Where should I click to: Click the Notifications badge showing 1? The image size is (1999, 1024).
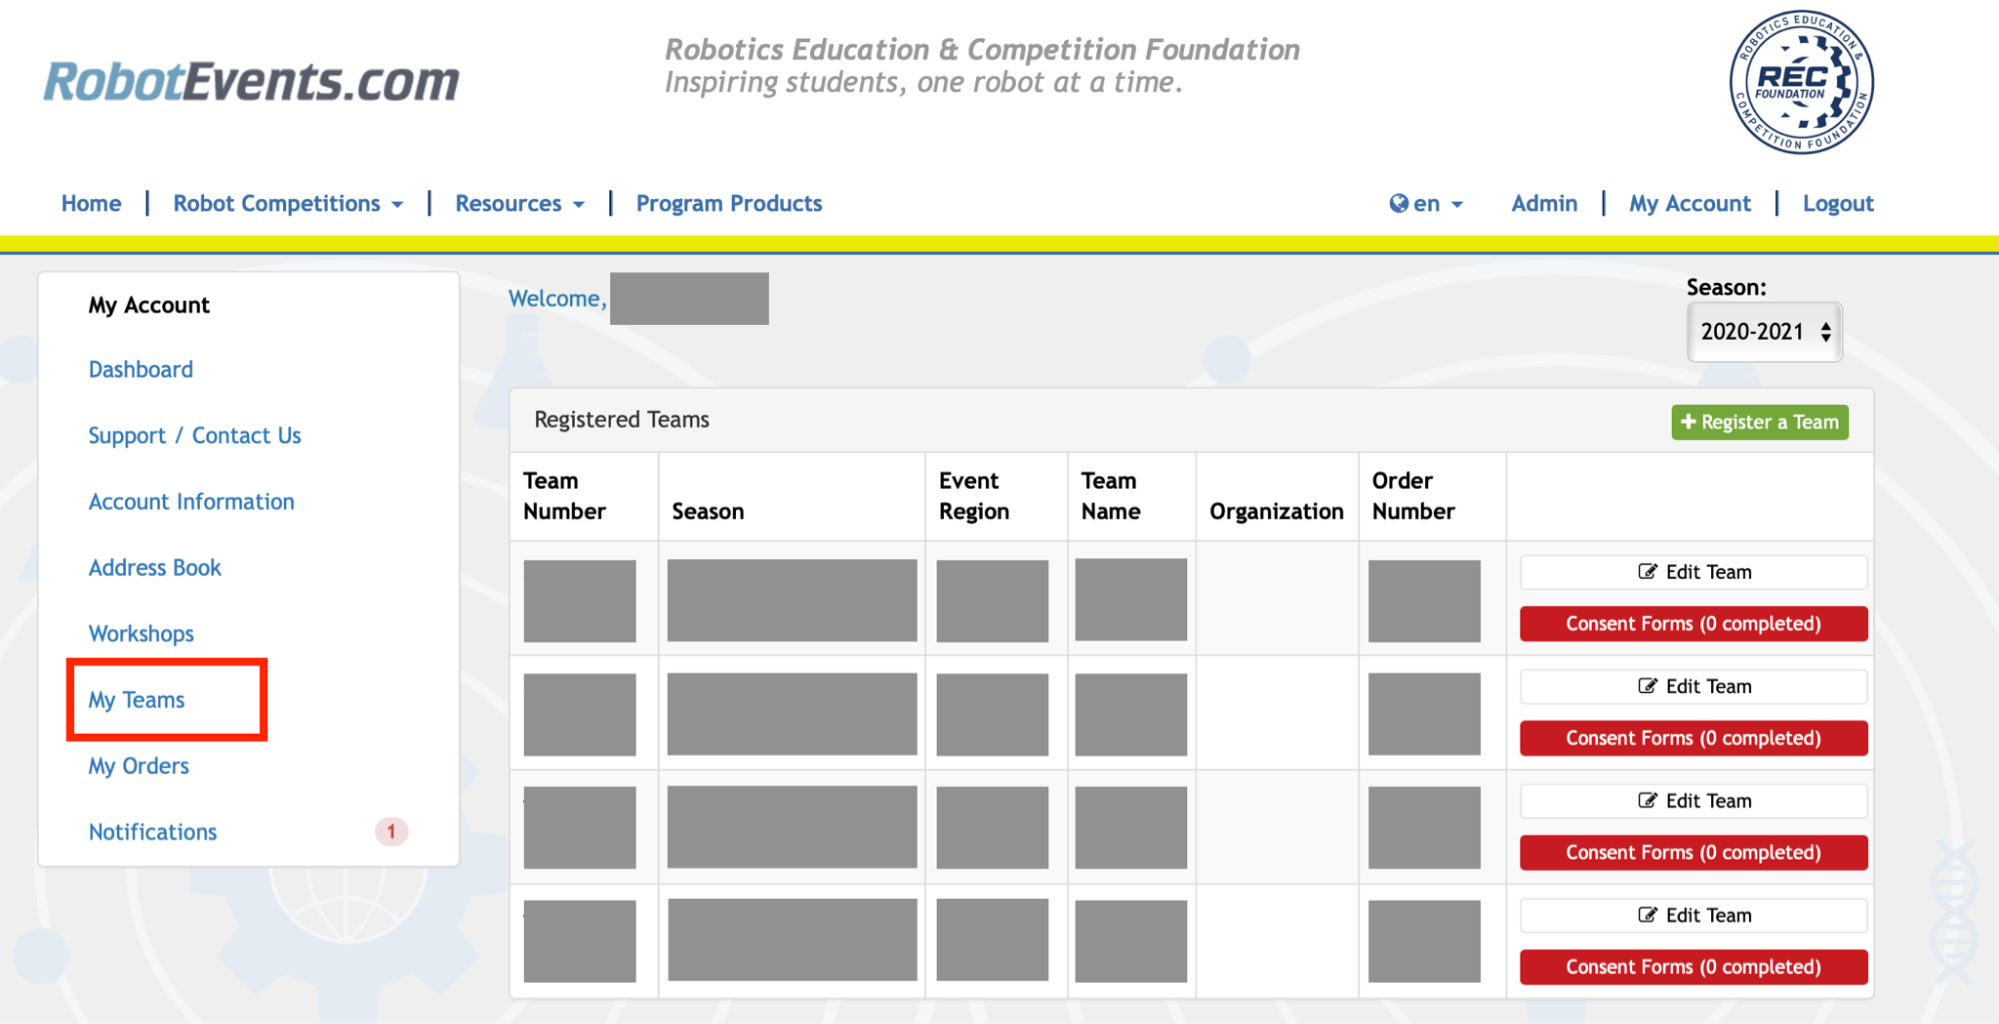(391, 831)
